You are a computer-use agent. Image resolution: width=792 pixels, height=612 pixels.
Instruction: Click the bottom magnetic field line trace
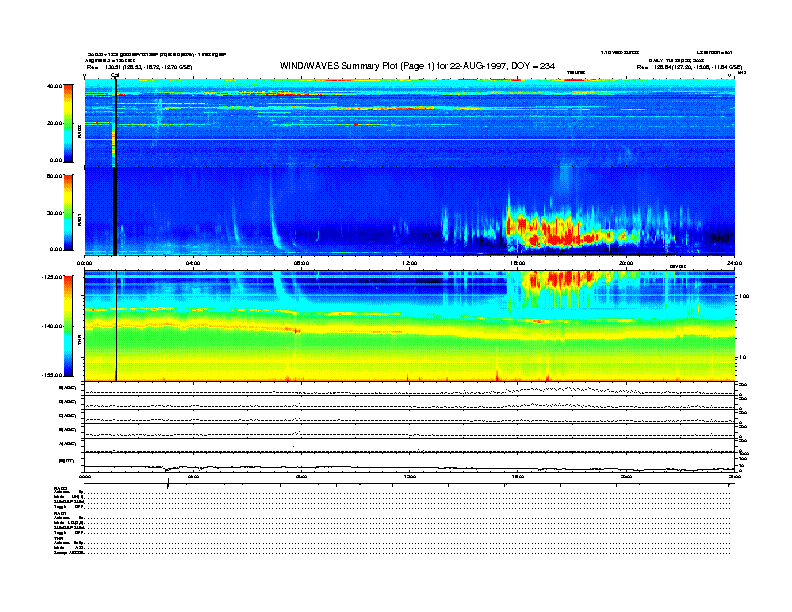[409, 468]
